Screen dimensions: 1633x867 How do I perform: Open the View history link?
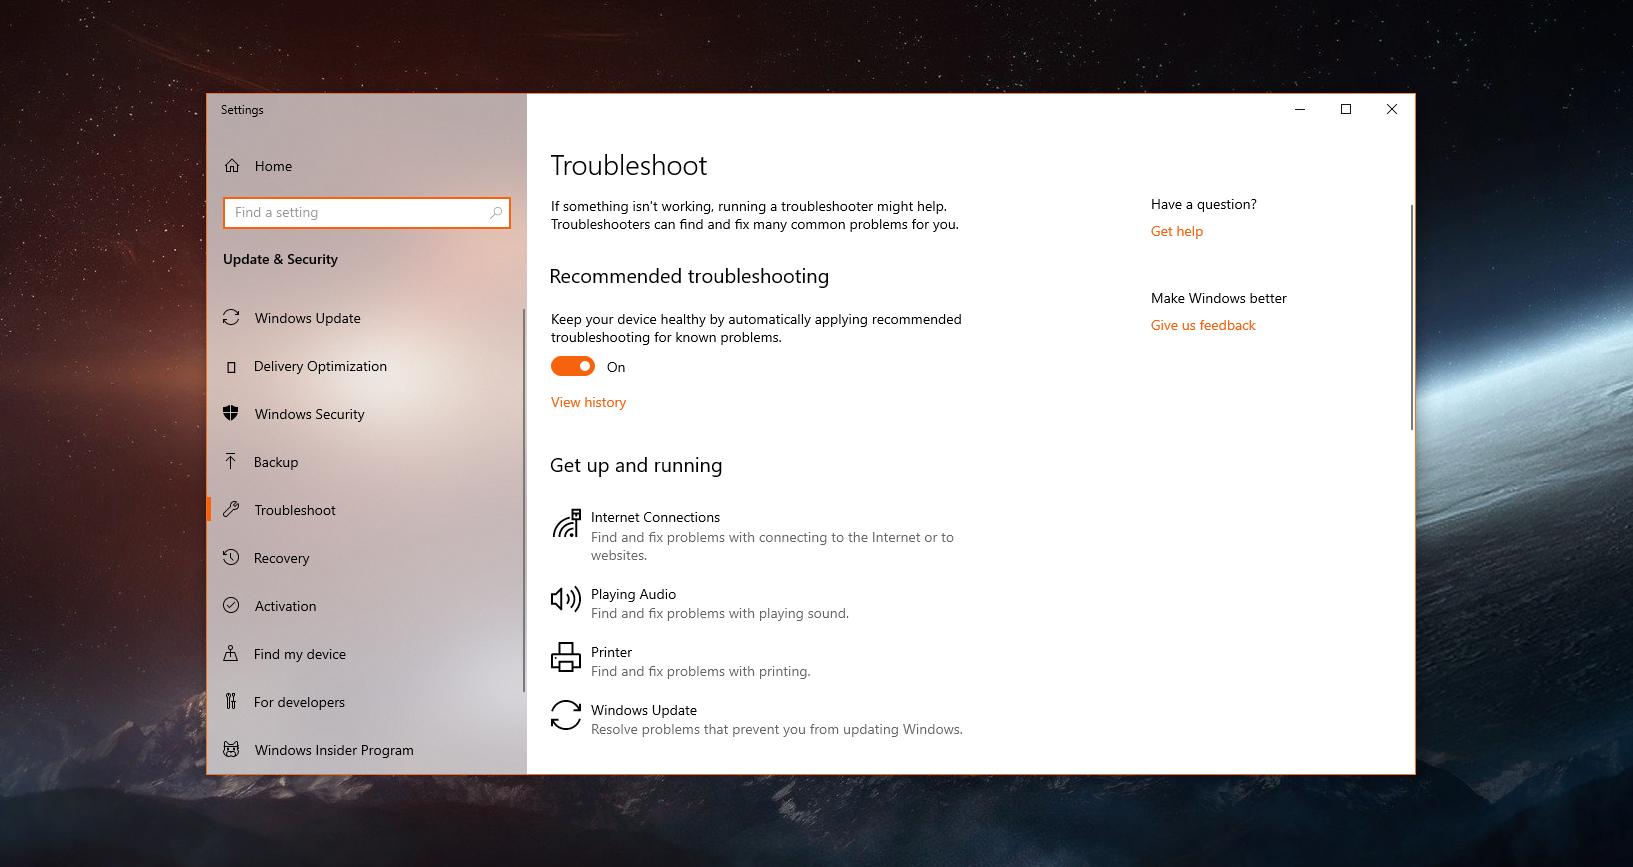coord(588,402)
